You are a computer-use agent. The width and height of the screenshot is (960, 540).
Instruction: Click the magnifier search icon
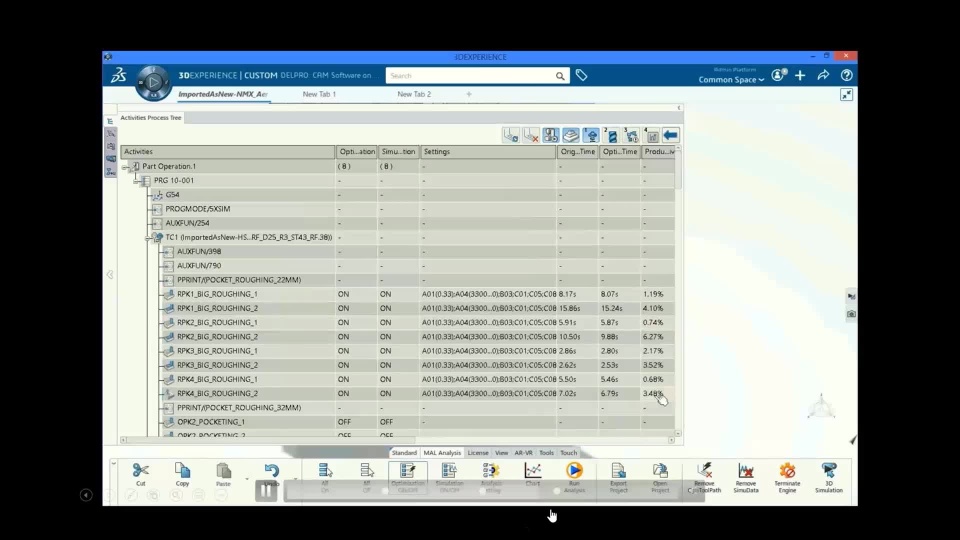point(560,76)
